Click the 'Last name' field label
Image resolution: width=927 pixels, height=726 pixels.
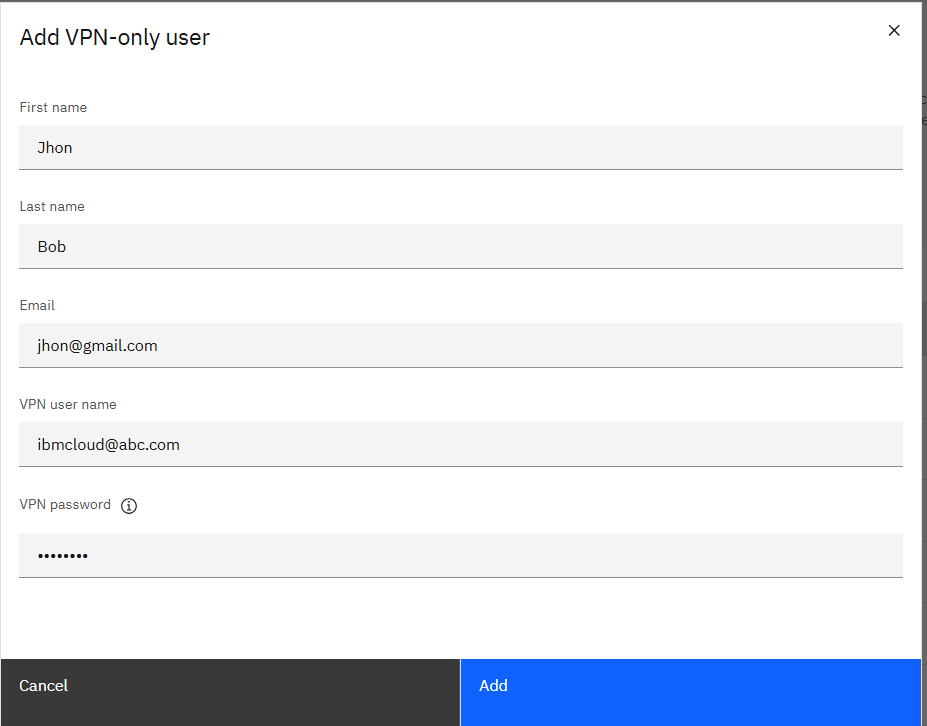[x=52, y=206]
